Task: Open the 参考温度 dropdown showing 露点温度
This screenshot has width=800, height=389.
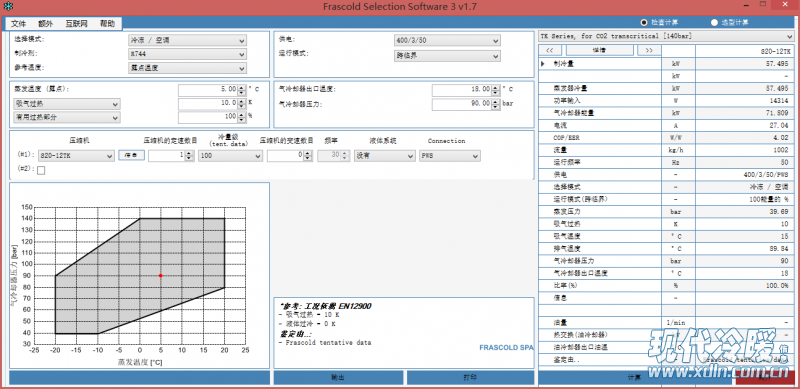Action: click(x=187, y=68)
